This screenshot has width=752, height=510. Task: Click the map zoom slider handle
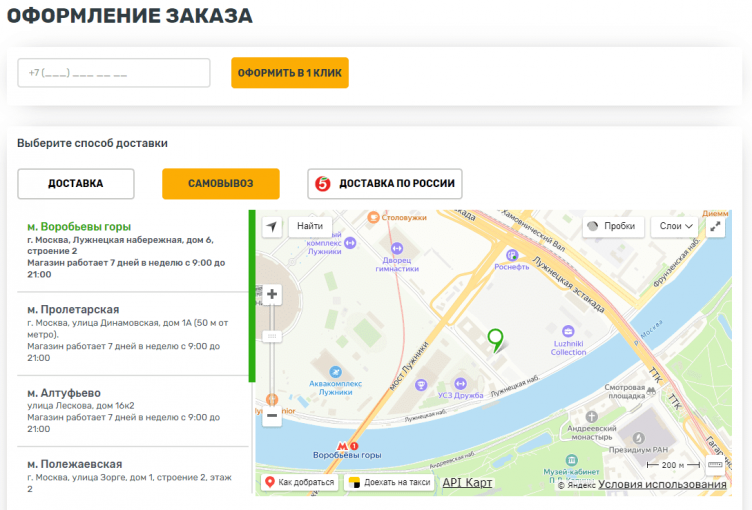272,336
